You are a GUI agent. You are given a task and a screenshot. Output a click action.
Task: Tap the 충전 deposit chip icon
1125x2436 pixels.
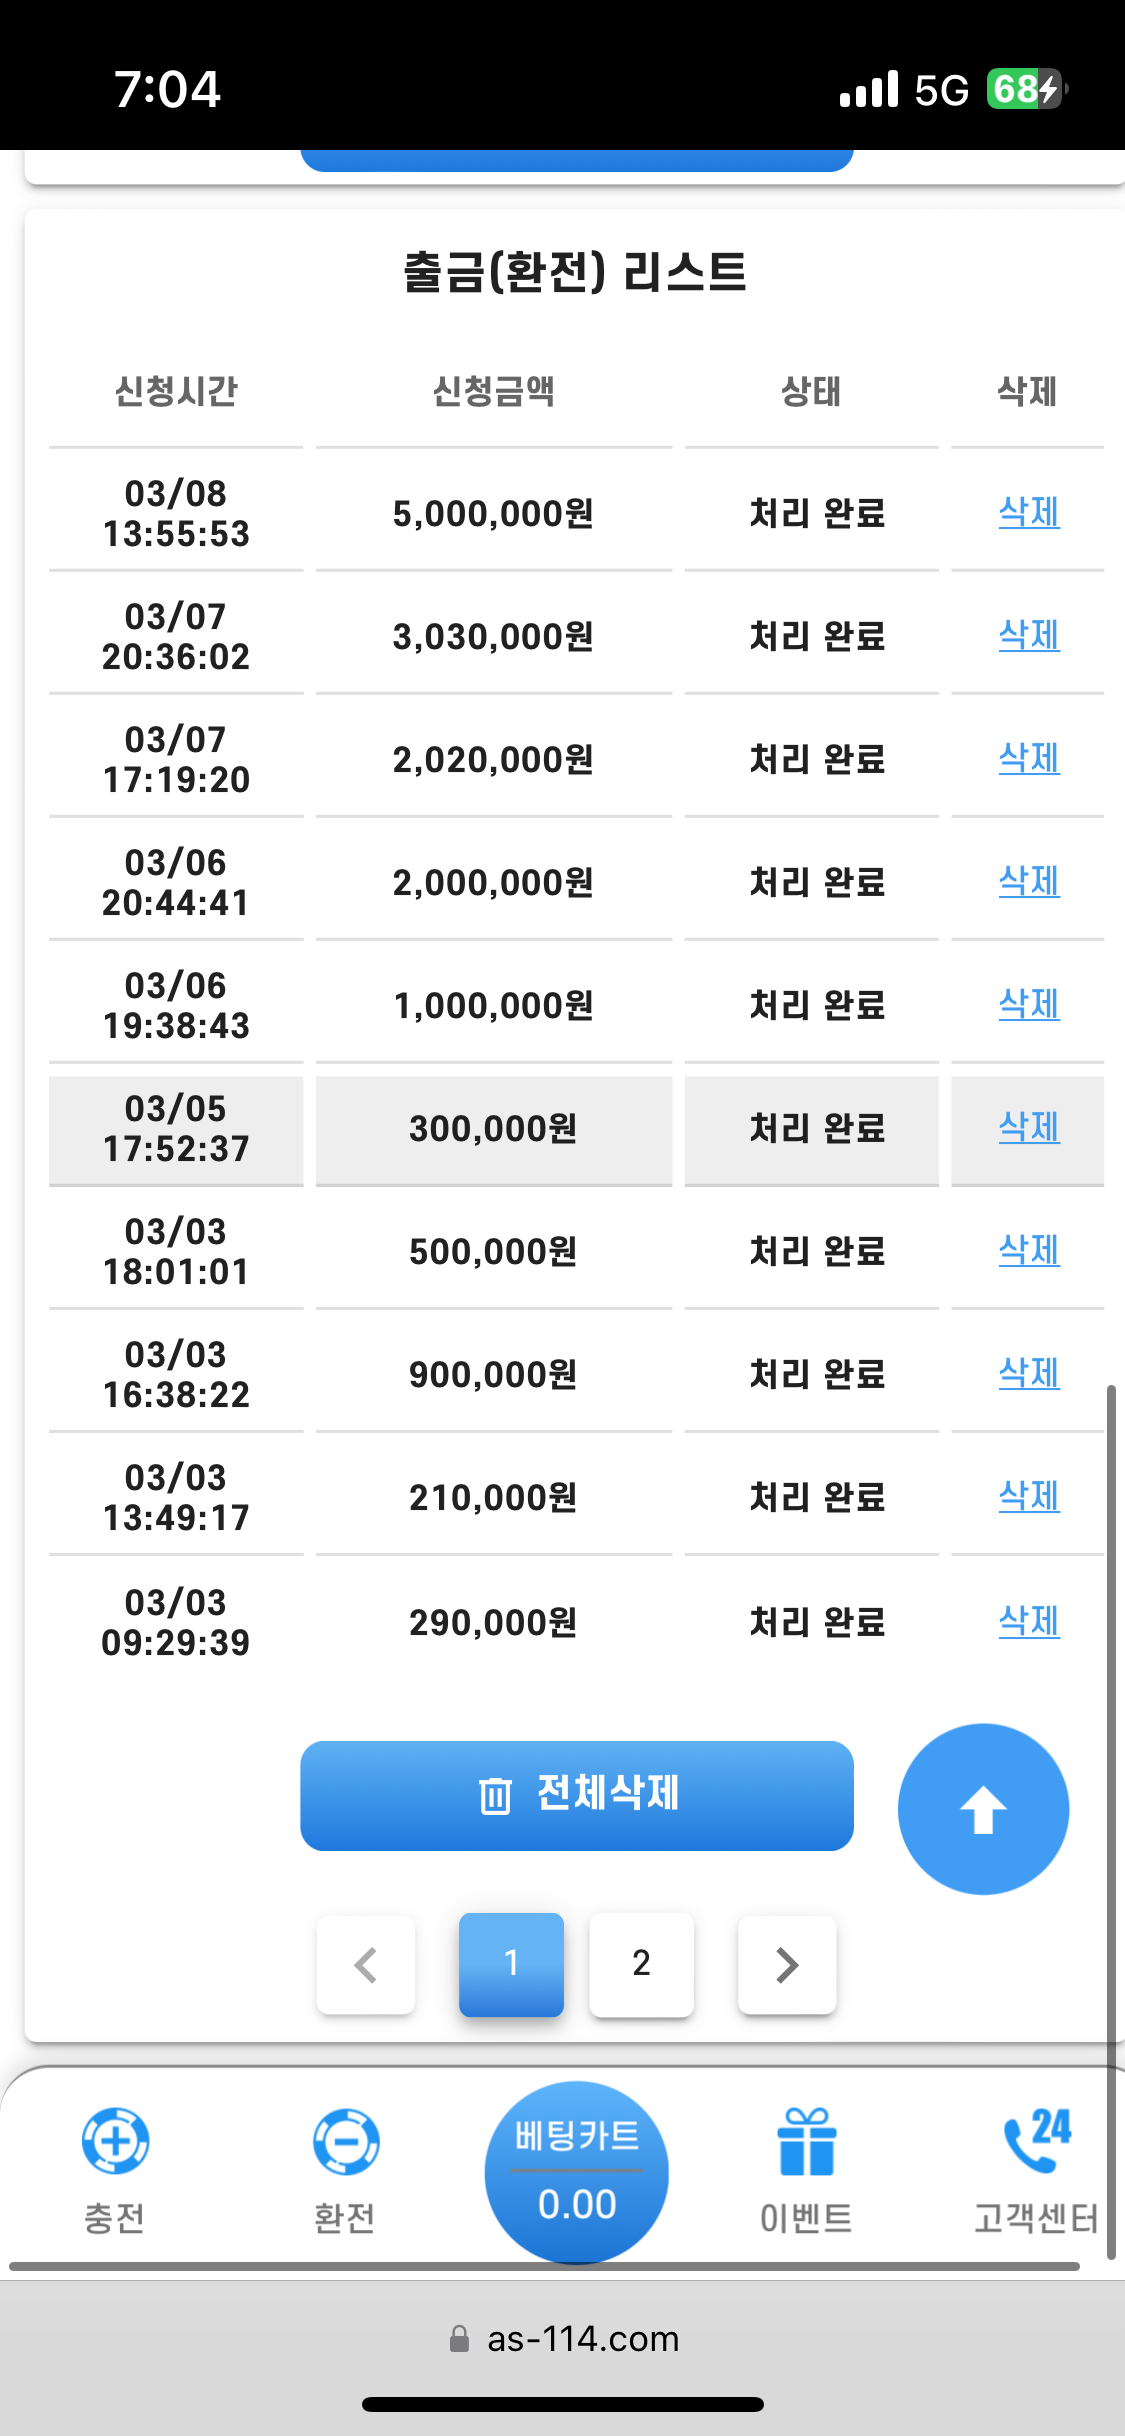[x=115, y=2142]
